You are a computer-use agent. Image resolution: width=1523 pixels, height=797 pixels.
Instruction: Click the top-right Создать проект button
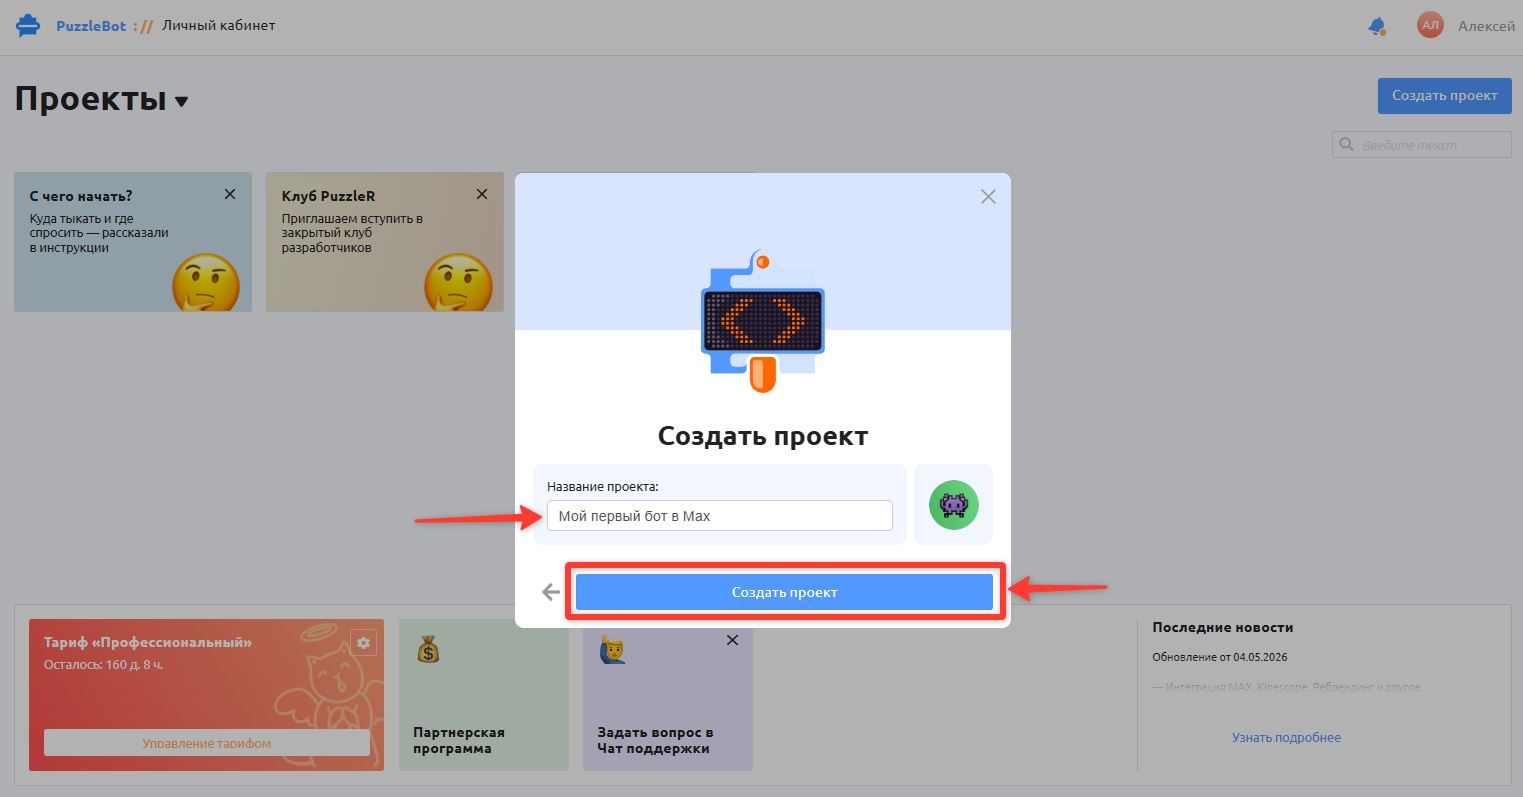[1444, 96]
